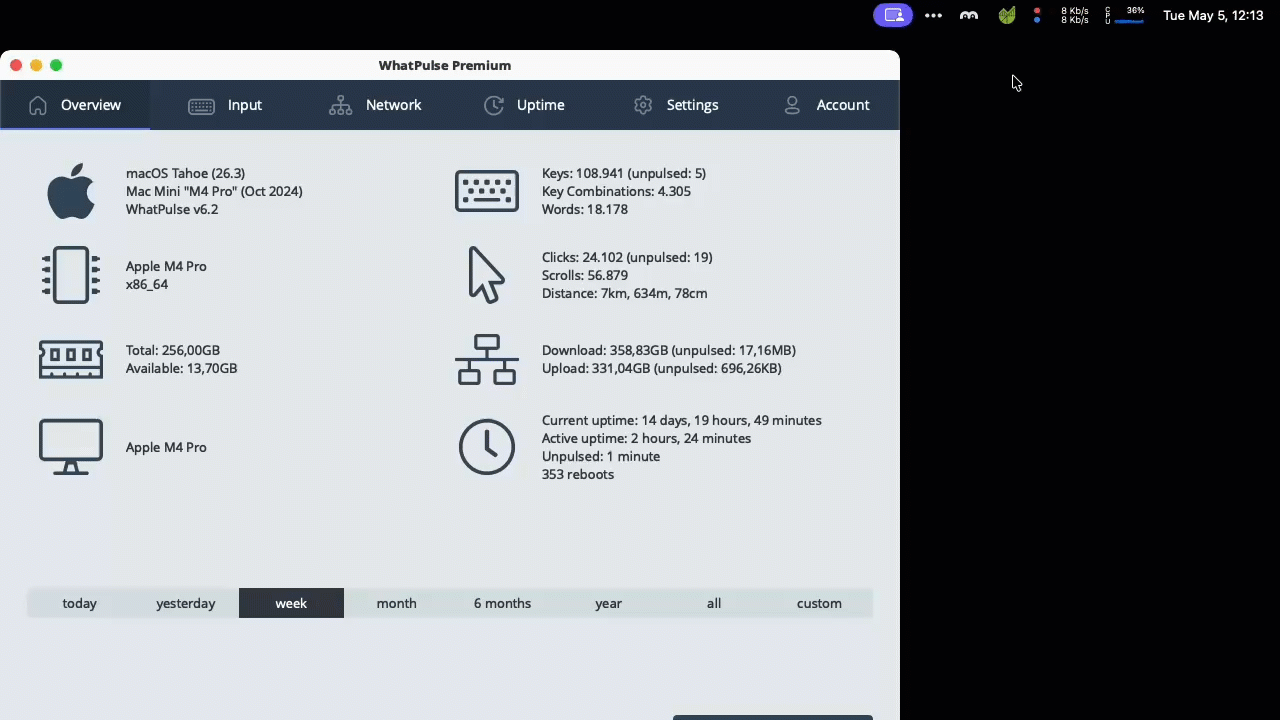Click the clock uptime icon
Viewport: 1280px width, 720px height.
tap(487, 447)
